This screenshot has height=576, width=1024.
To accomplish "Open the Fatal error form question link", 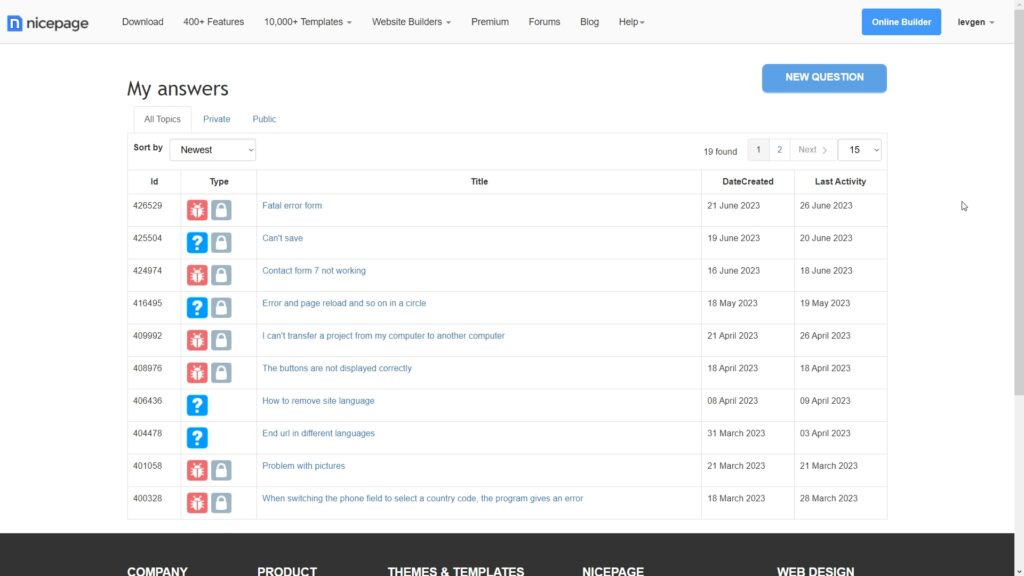I will (292, 206).
